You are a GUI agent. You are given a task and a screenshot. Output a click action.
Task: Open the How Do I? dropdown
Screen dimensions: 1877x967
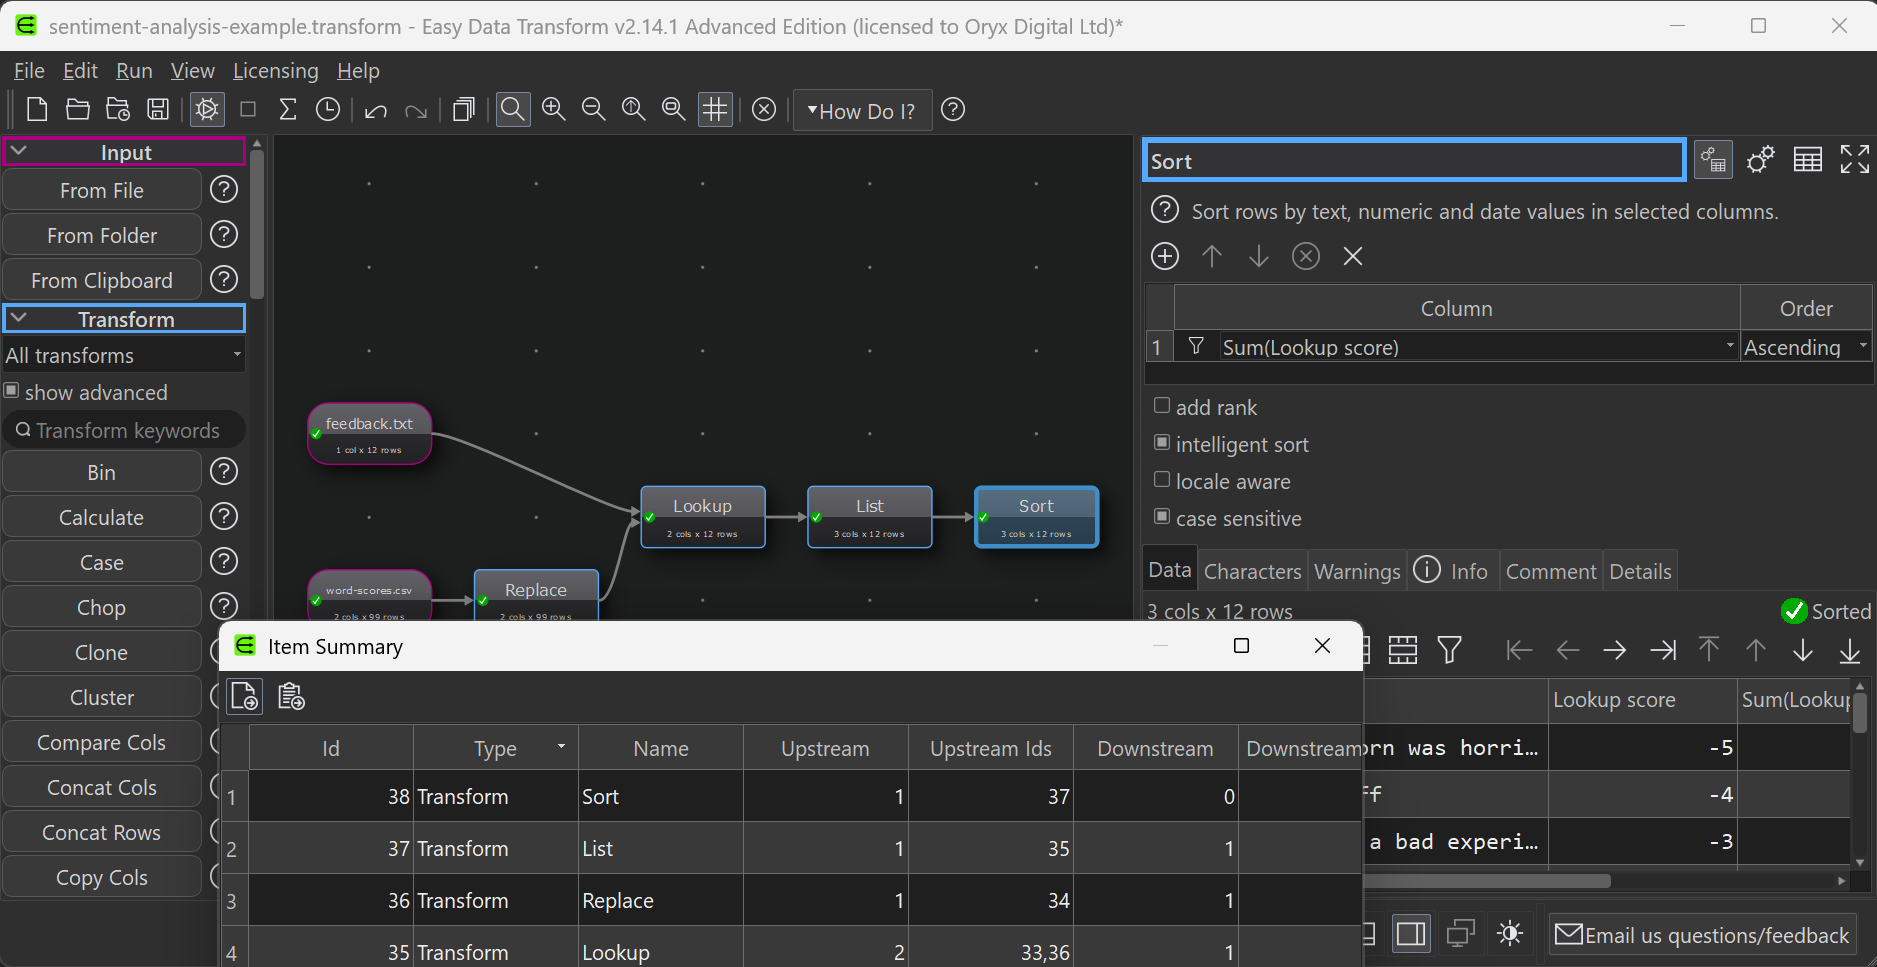click(x=862, y=110)
